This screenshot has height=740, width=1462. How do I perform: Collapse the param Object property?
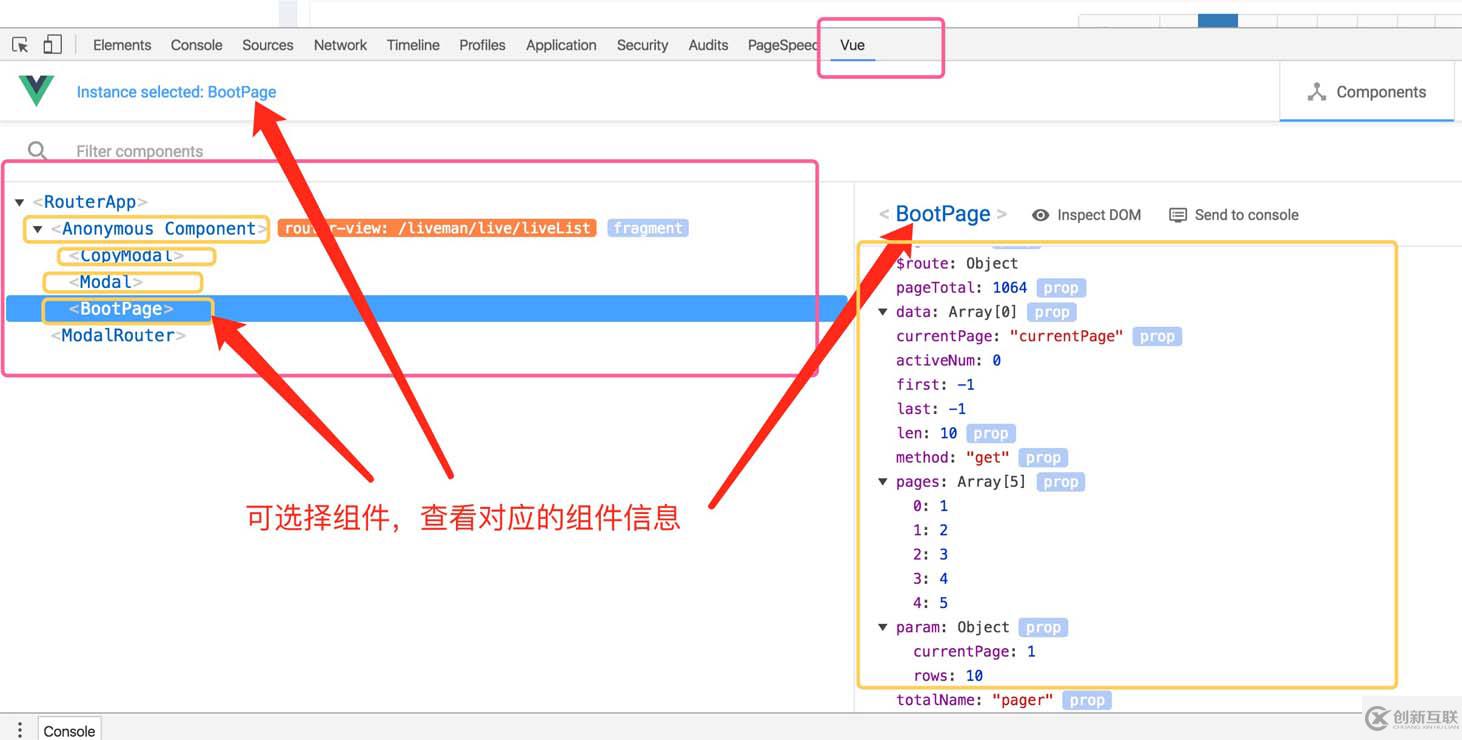(x=883, y=628)
